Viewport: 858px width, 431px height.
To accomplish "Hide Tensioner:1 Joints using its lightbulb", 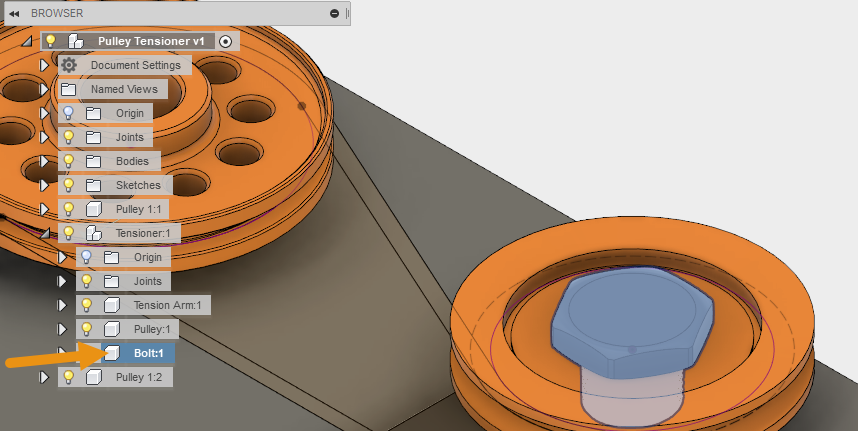I will [x=86, y=282].
